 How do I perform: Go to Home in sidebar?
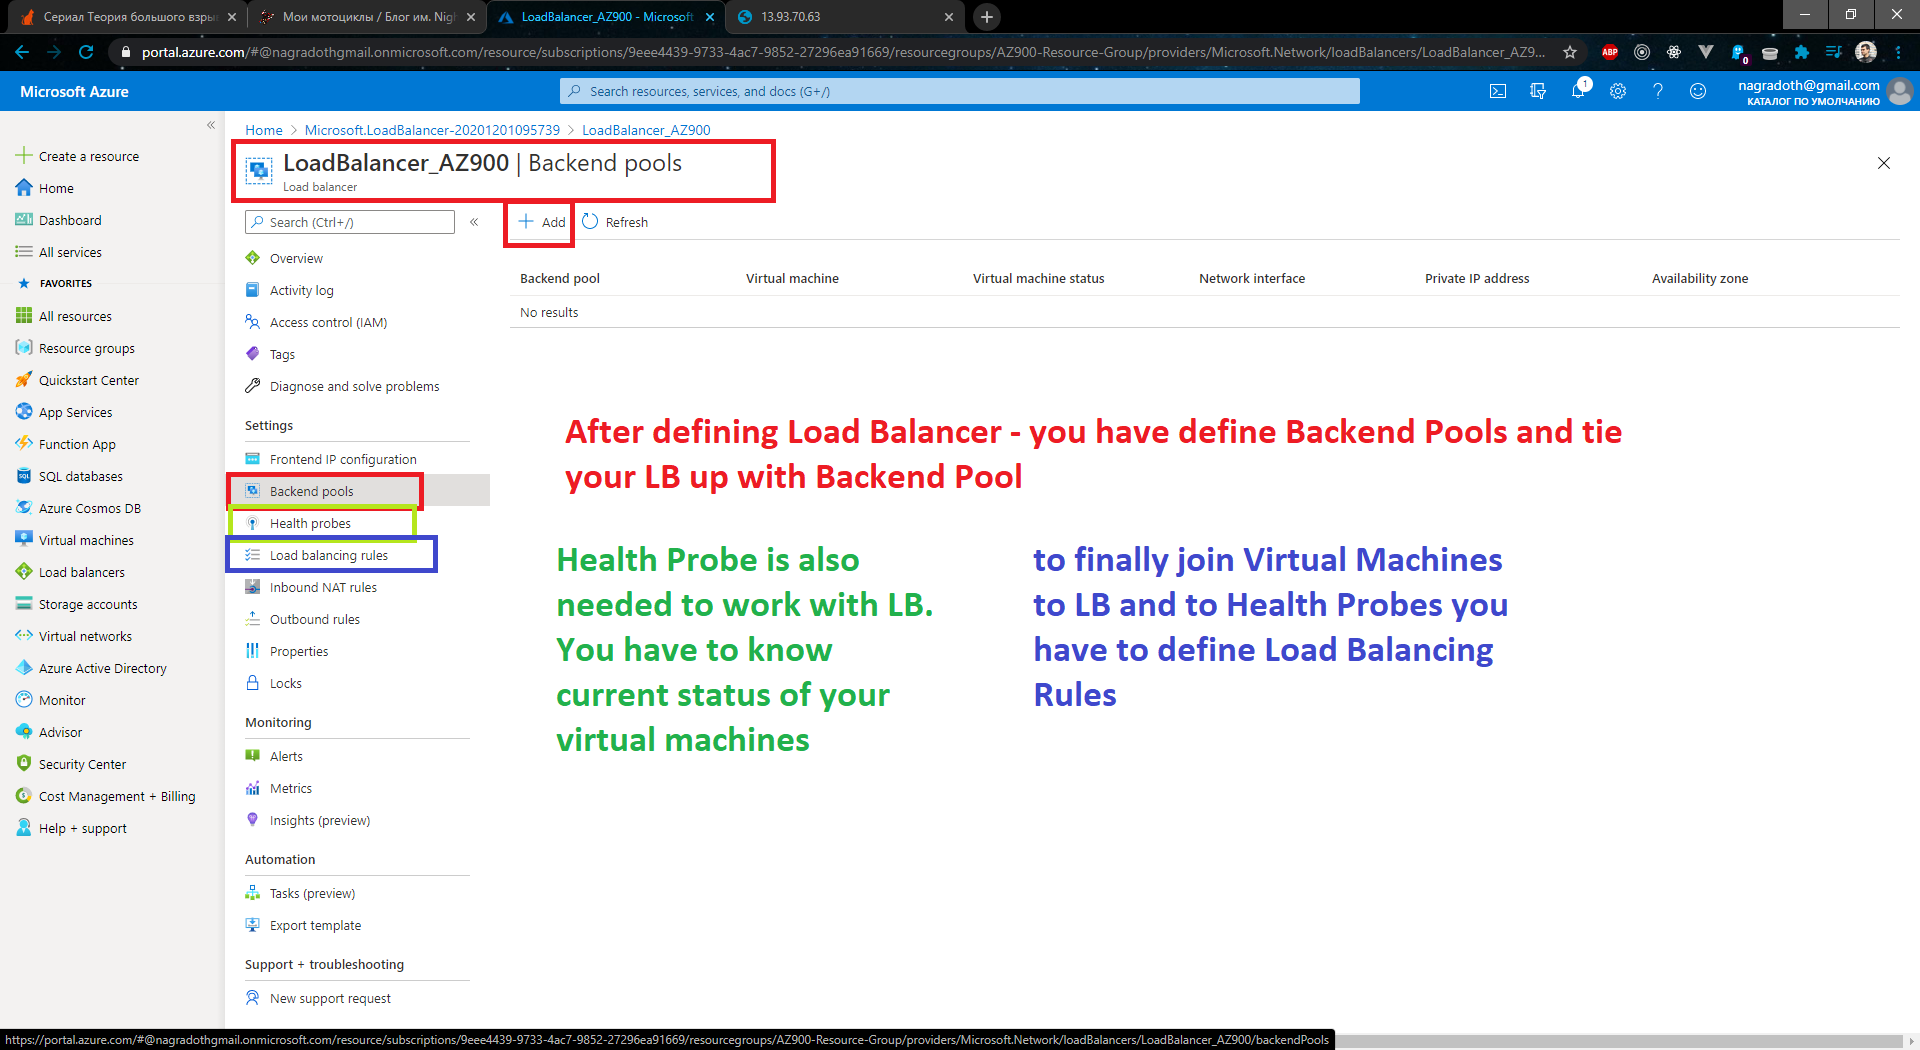(x=45, y=188)
